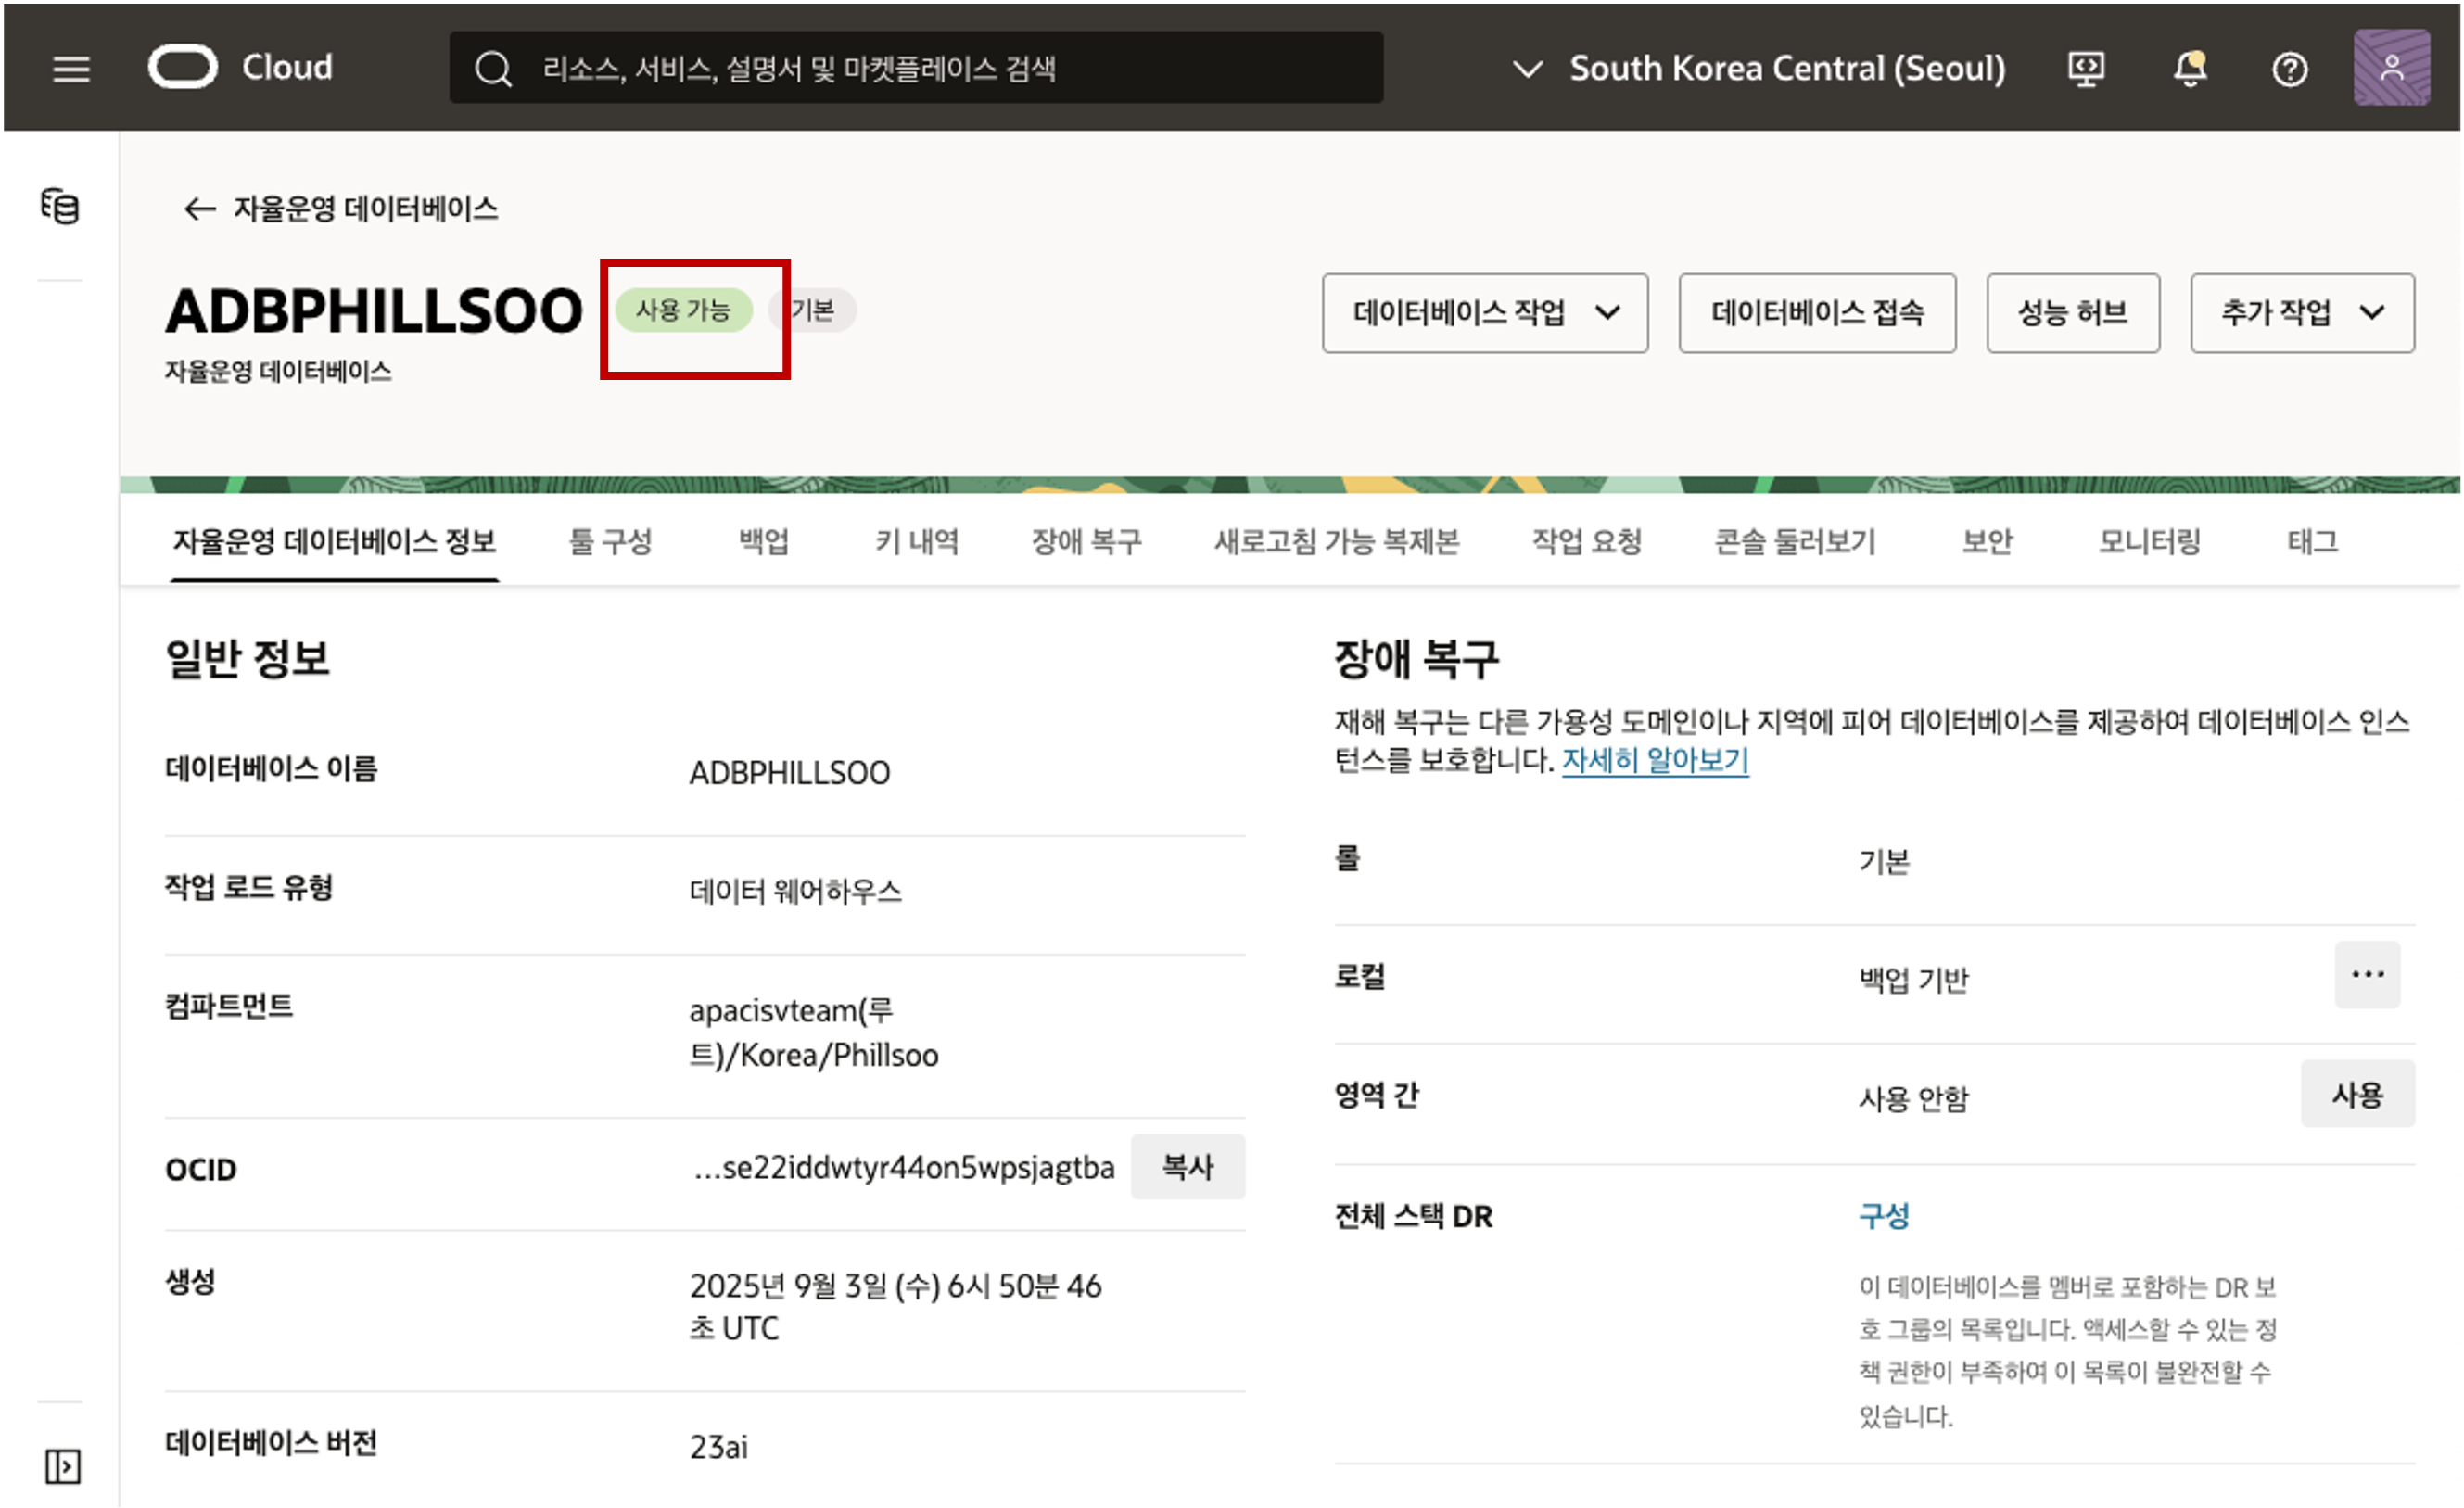Screen dimensions: 2464x1508
Task: Switch to the 콘솔 둘러보기 tab
Action: tap(1795, 542)
